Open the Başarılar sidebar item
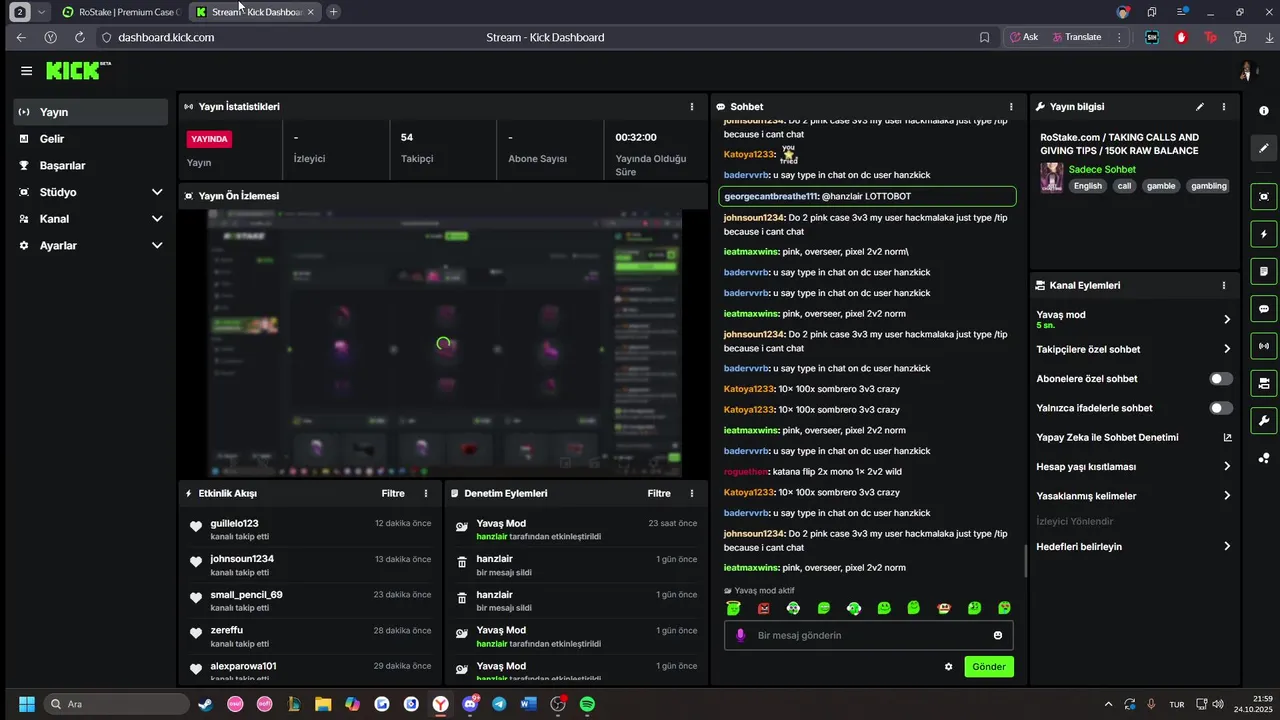Screen dimensions: 1280x720 [x=91, y=165]
